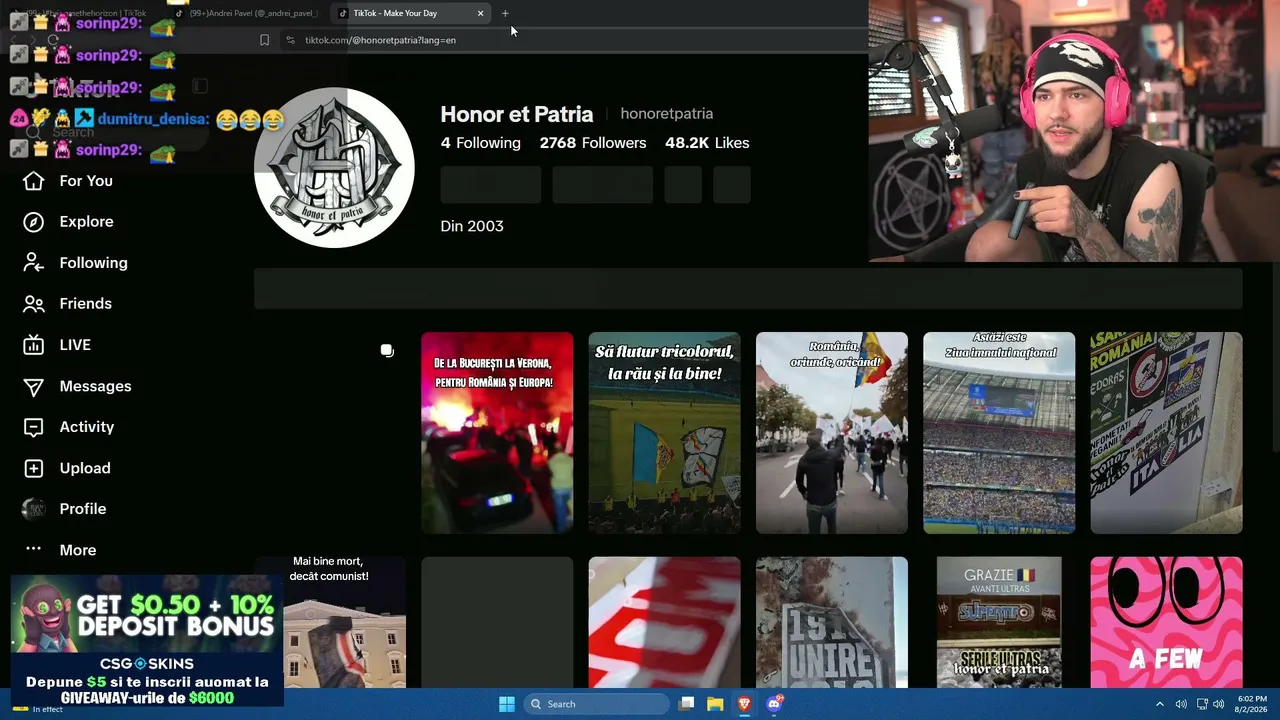Open Task View from the taskbar

tap(686, 704)
